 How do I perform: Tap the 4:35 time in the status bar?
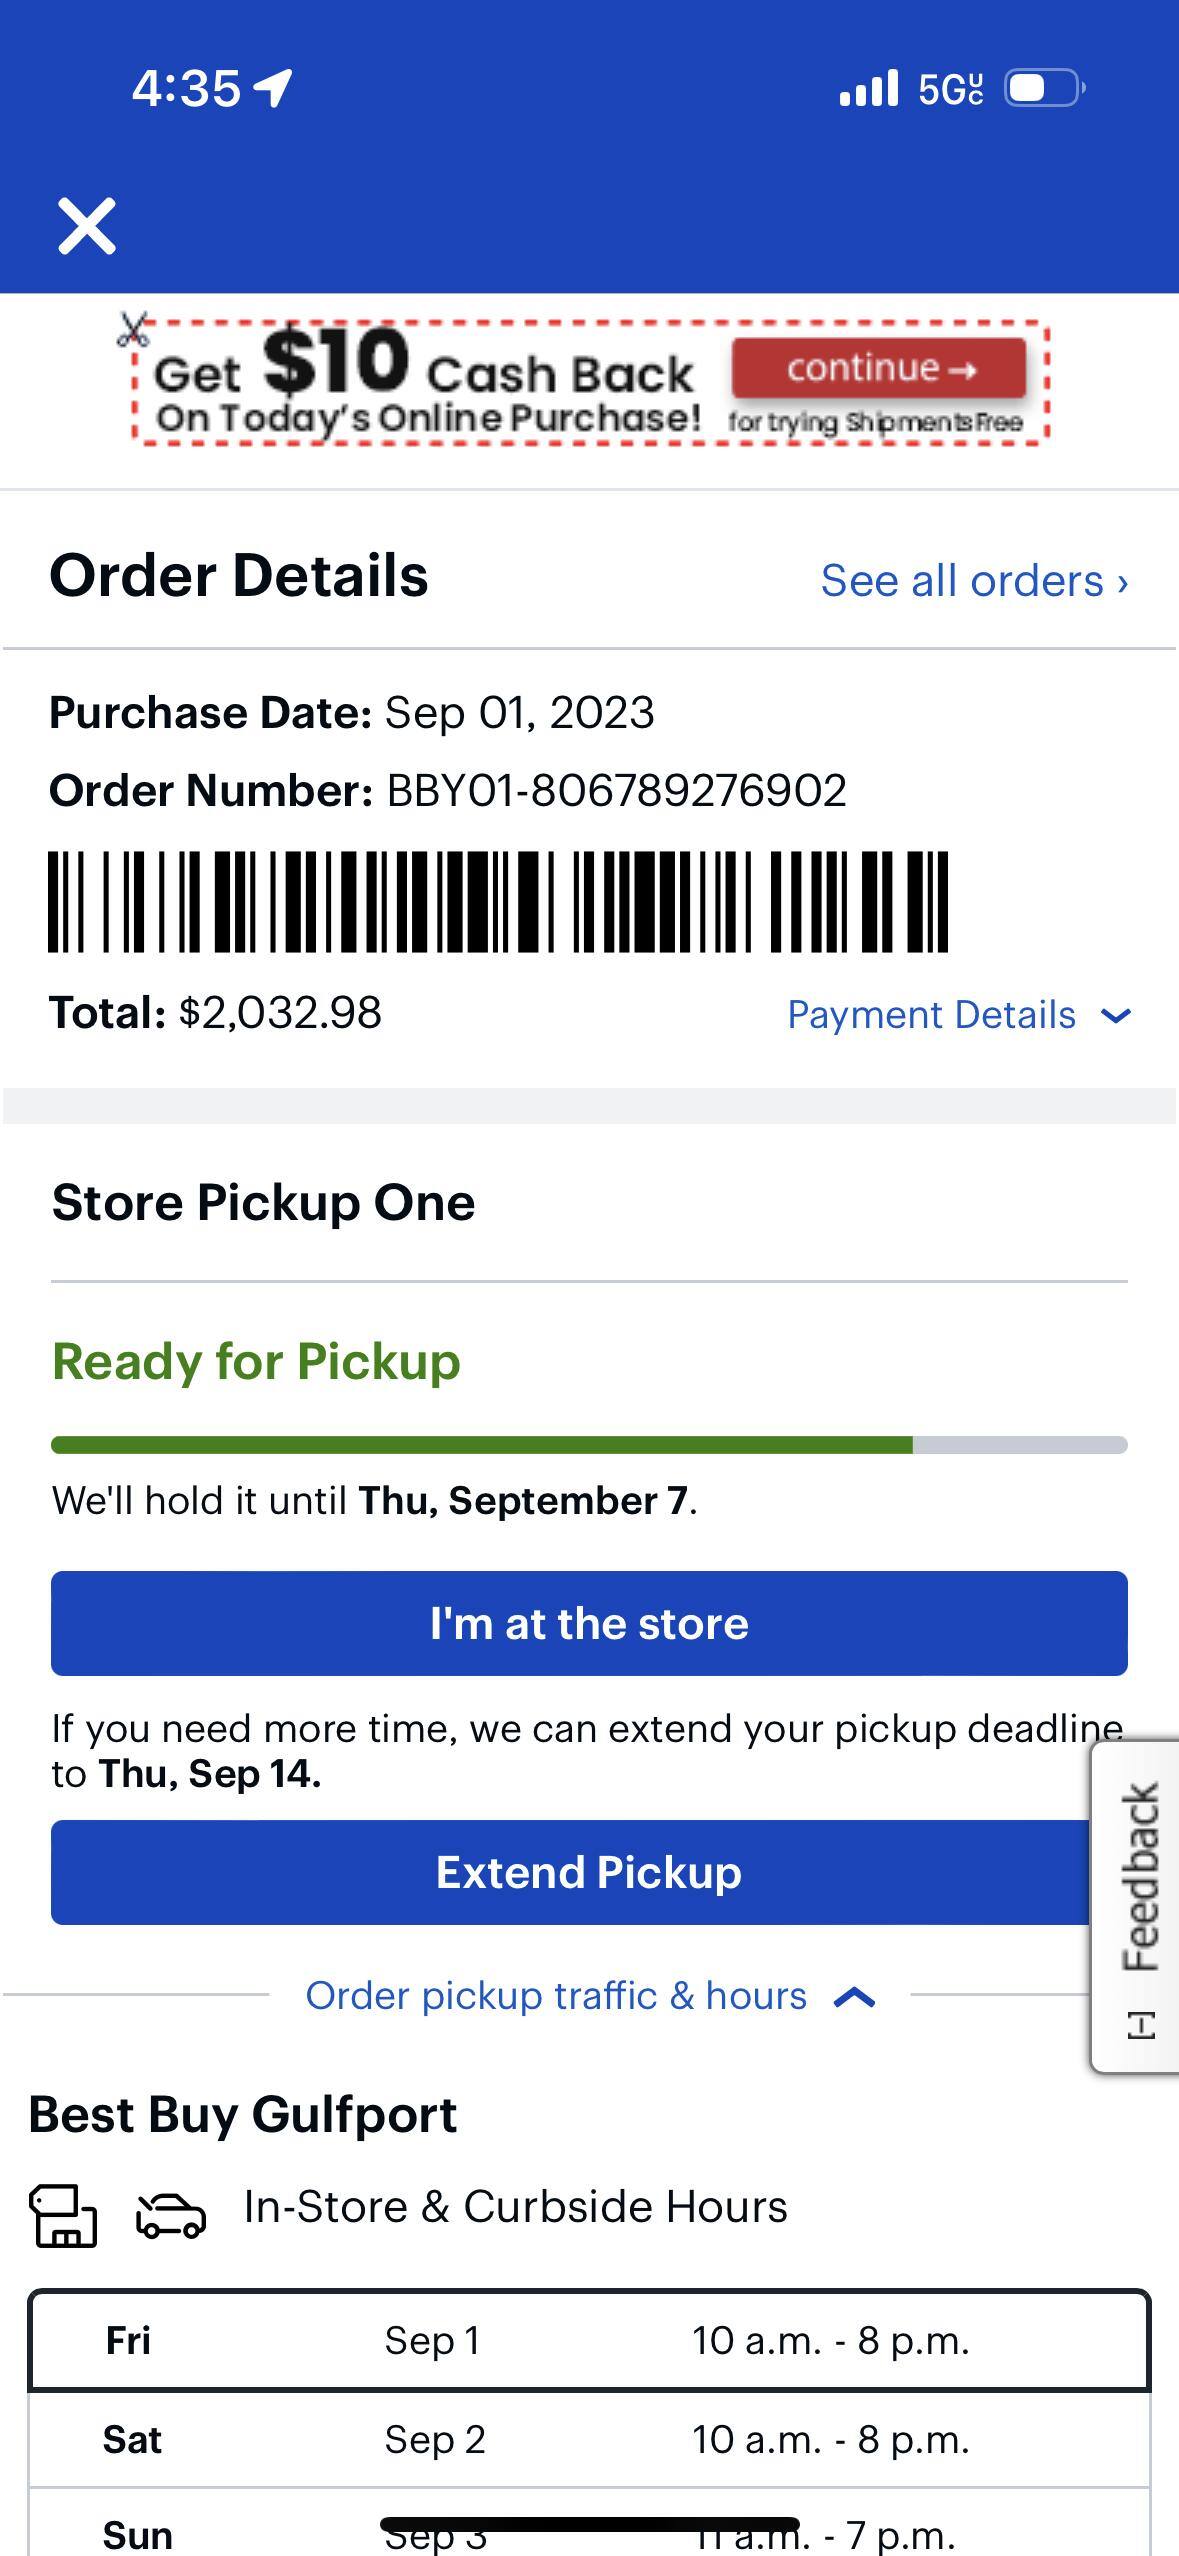(188, 88)
